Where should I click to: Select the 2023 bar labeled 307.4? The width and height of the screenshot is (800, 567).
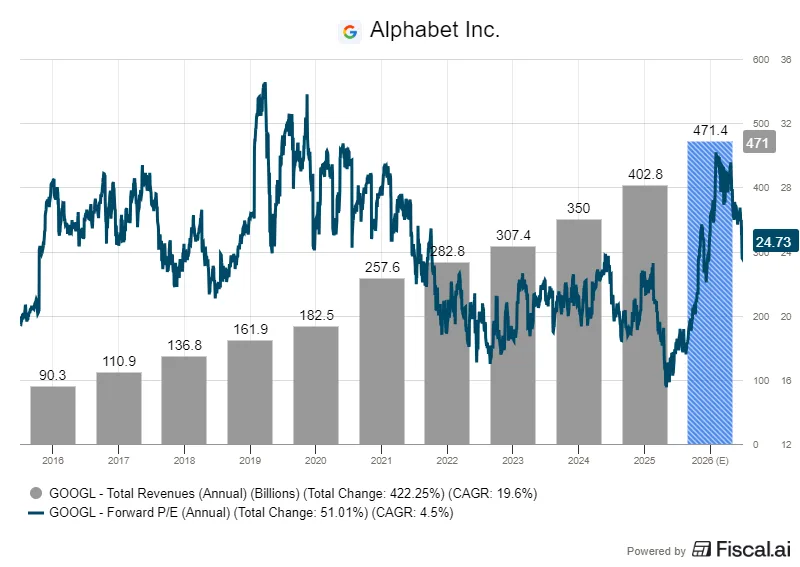(x=513, y=345)
